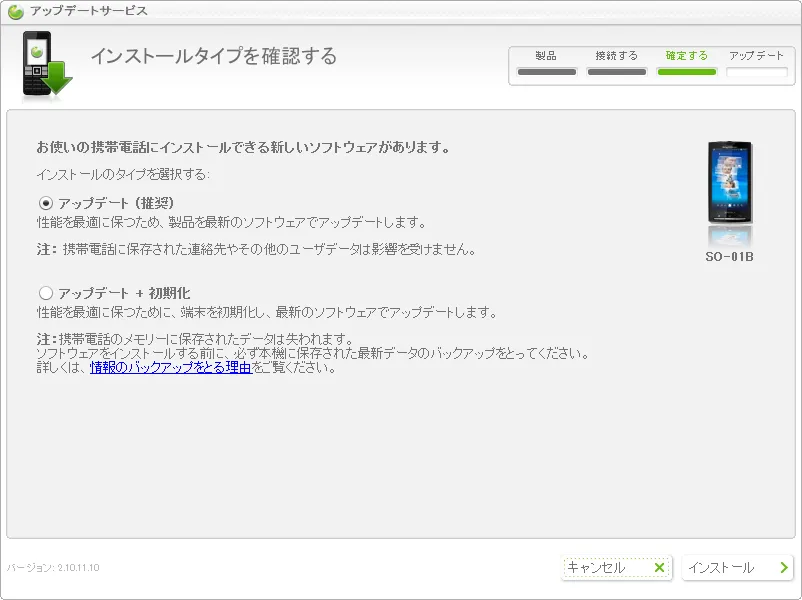Choose the アップデート + 初期化 radio option
The height and width of the screenshot is (600, 802).
45,293
